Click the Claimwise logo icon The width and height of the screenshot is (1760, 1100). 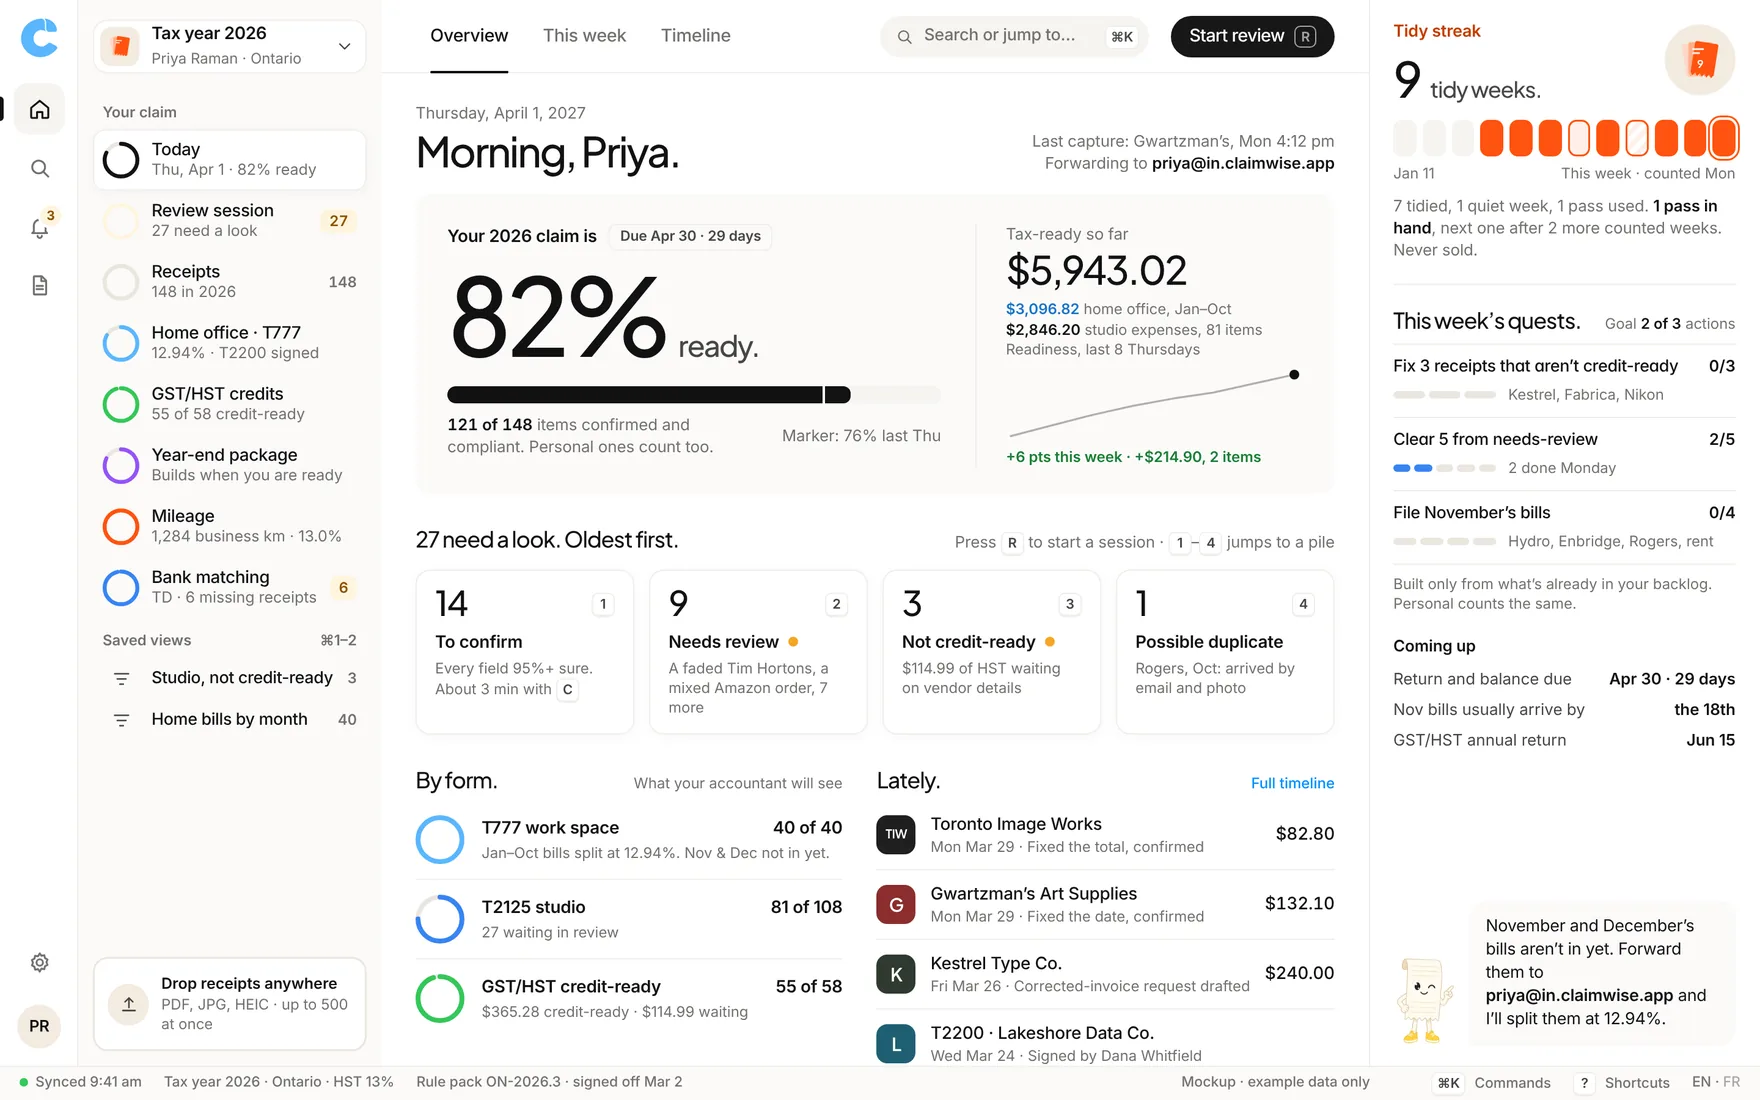[x=39, y=38]
